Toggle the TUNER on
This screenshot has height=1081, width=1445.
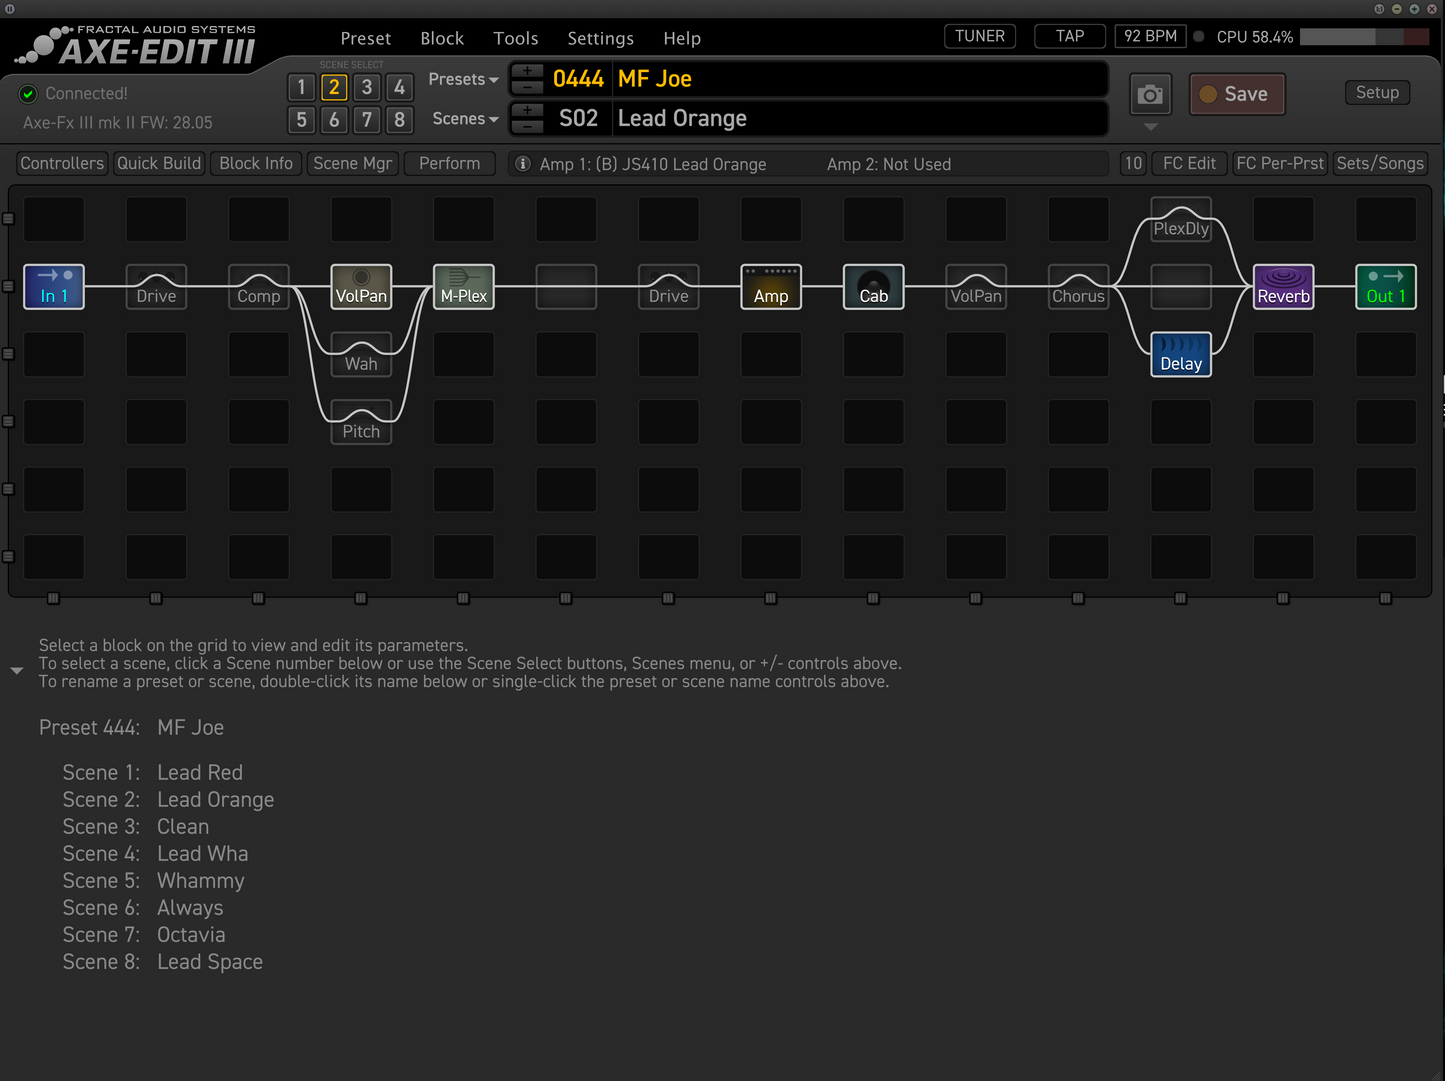pos(979,36)
